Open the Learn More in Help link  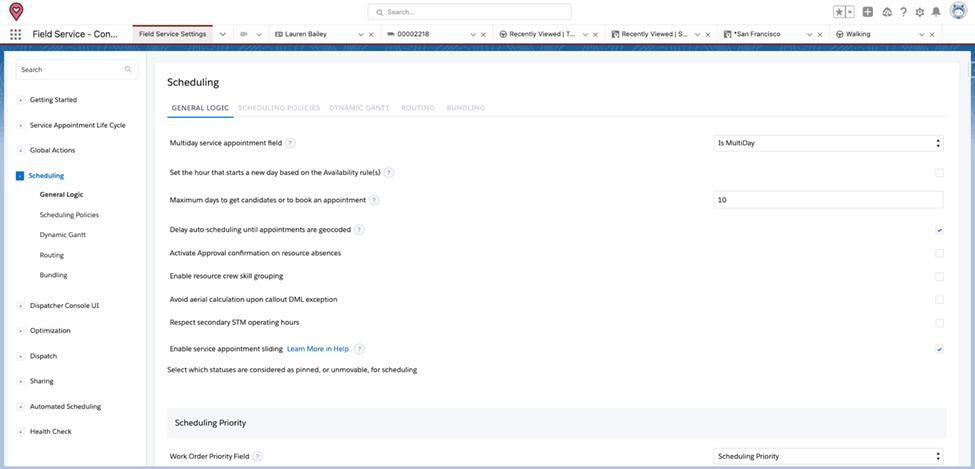(318, 349)
